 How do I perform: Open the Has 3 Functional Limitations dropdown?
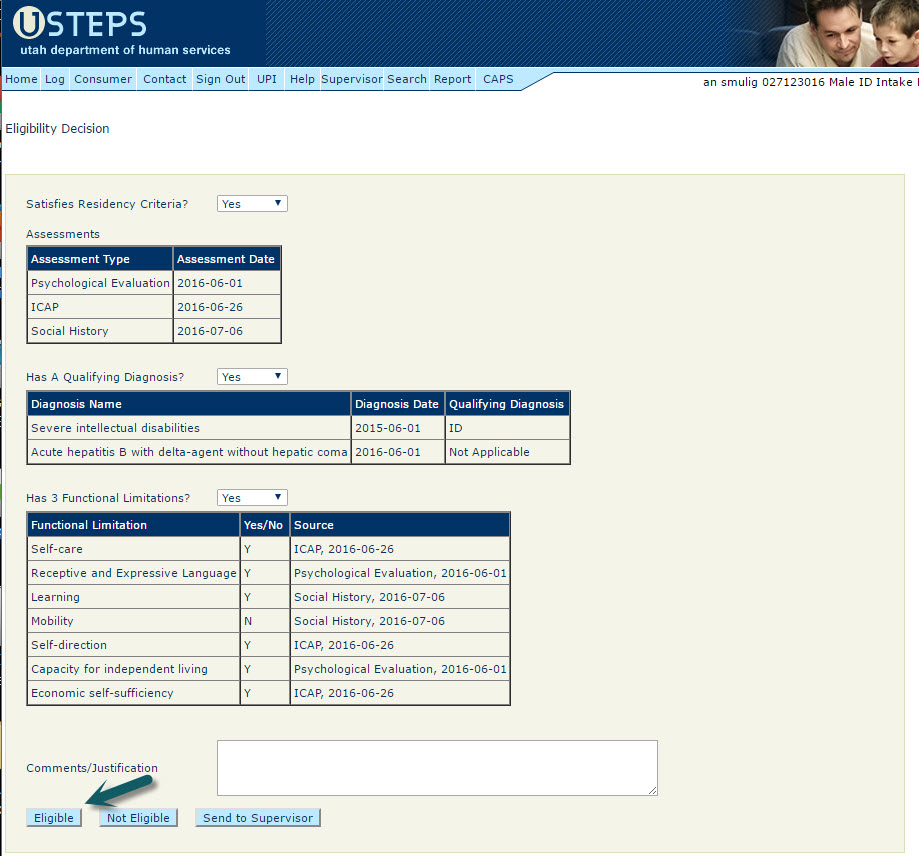tap(252, 498)
